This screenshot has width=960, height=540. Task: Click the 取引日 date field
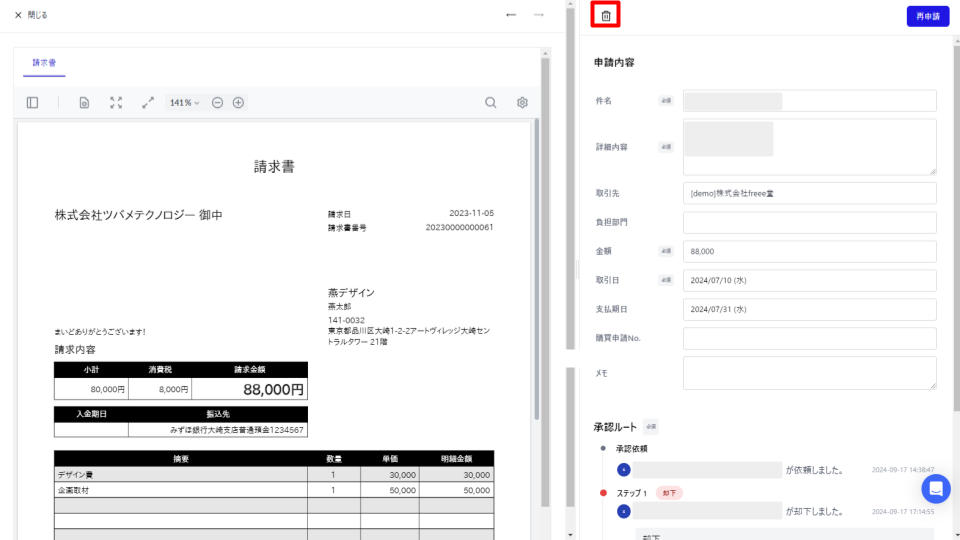809,280
